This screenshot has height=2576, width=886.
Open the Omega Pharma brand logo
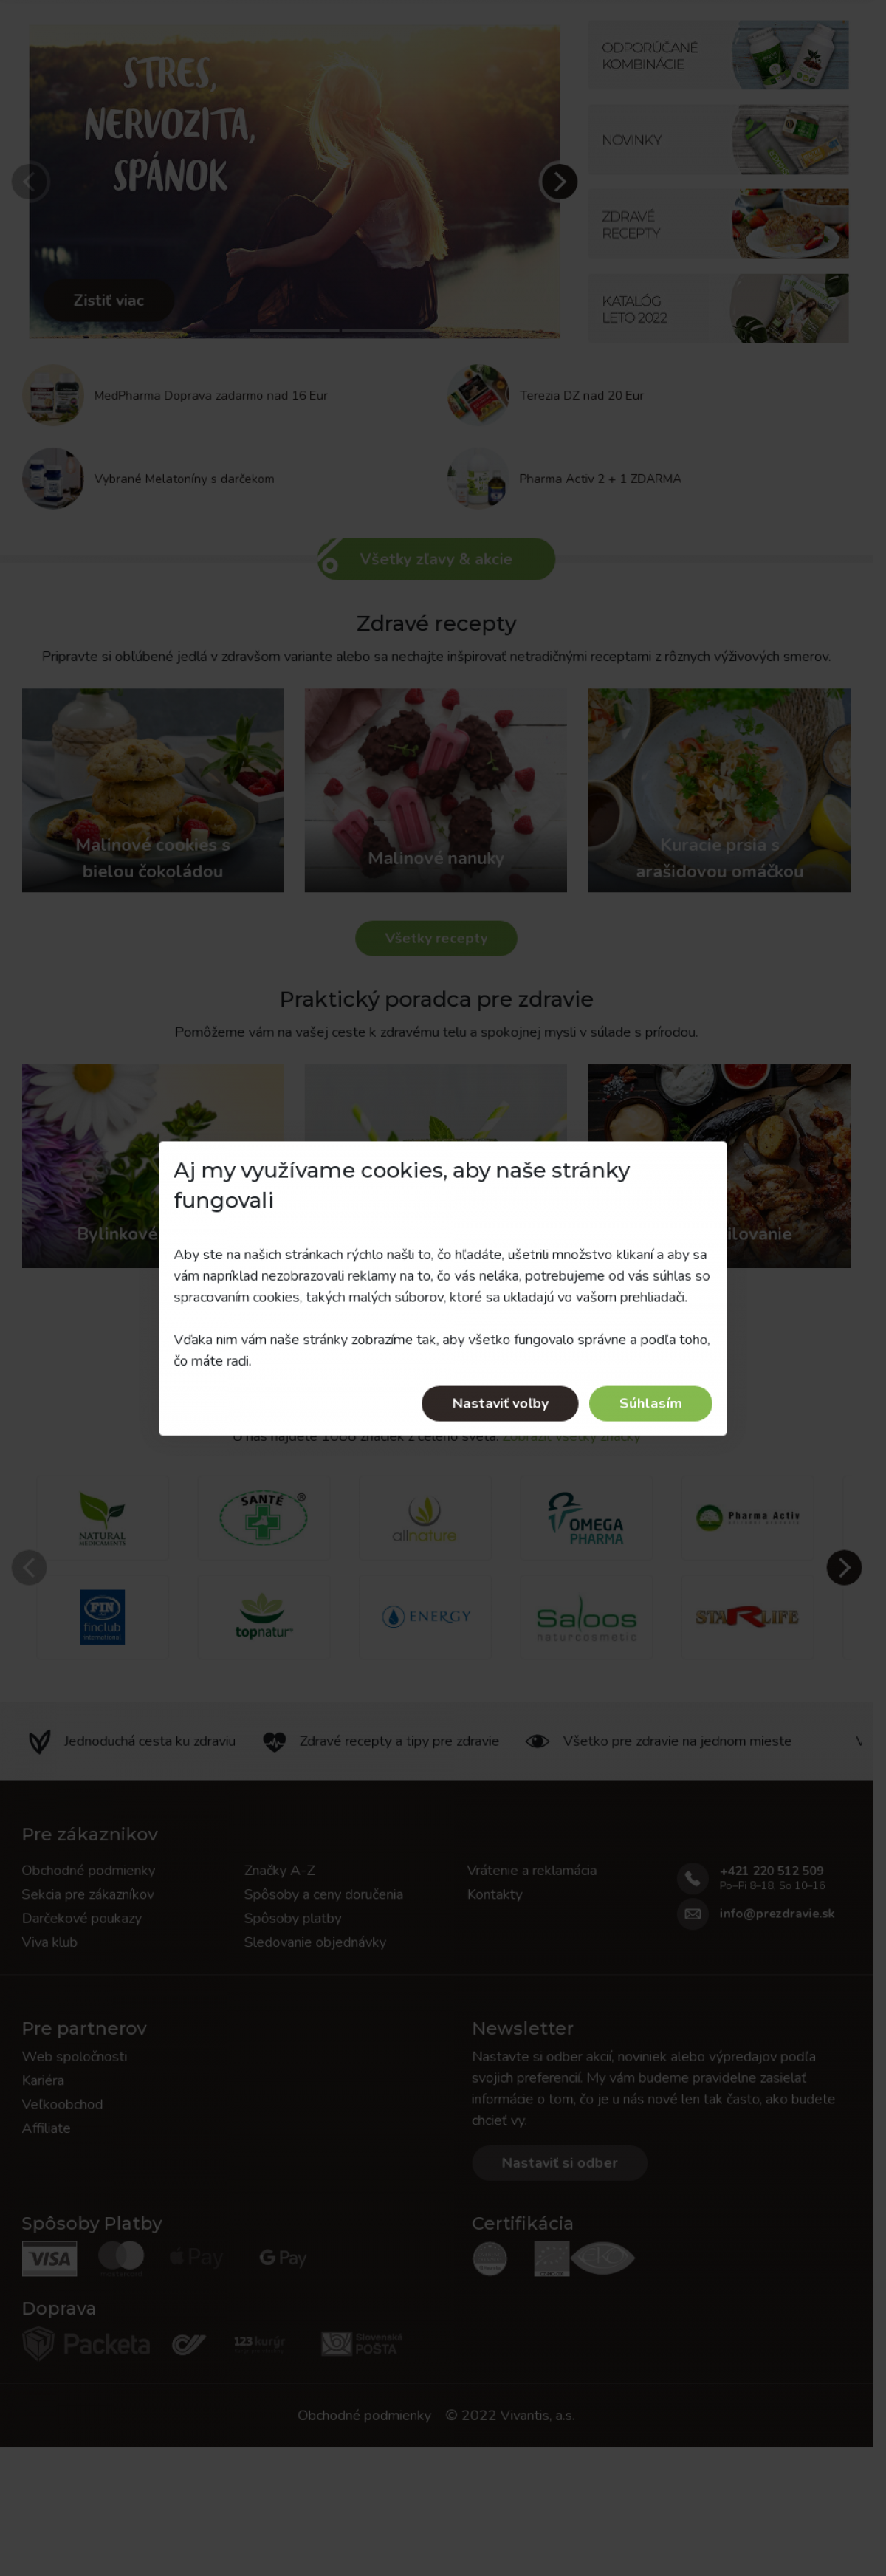click(586, 1518)
